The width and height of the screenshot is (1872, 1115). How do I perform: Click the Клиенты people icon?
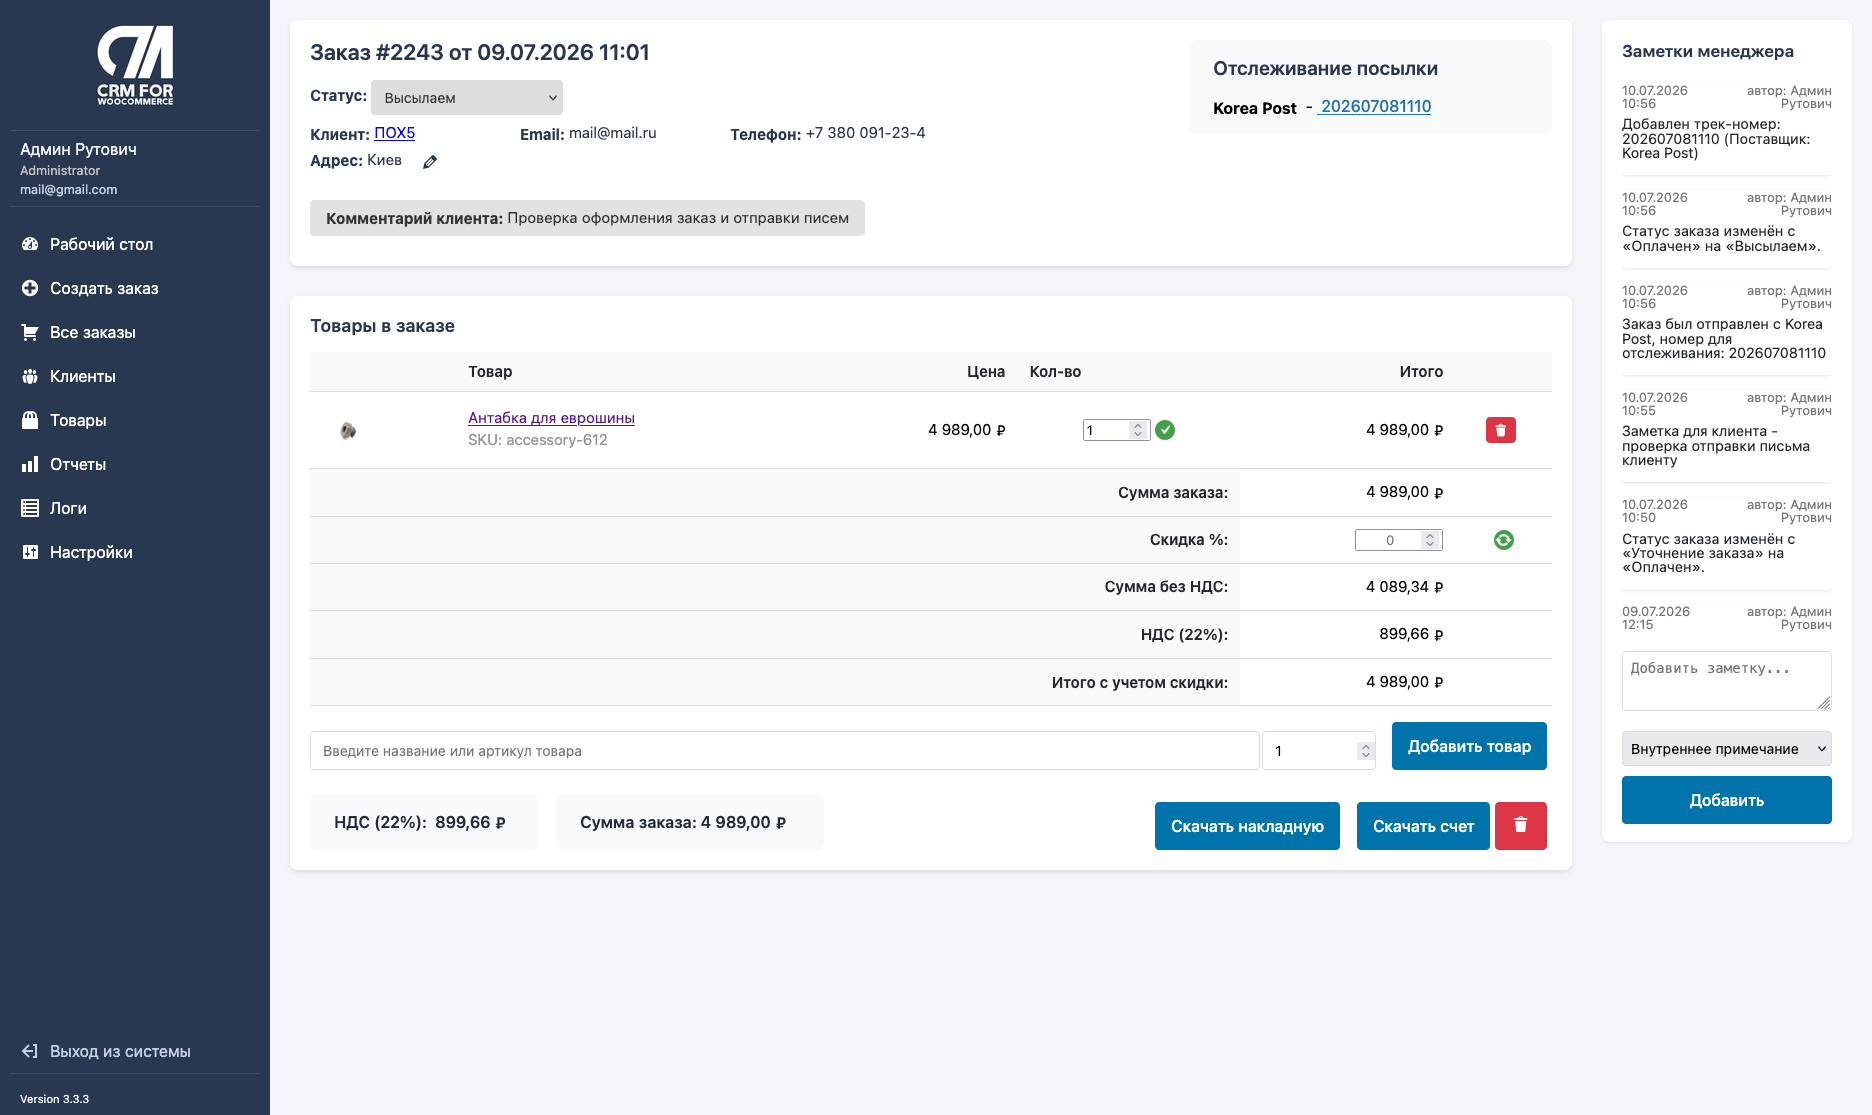coord(30,376)
